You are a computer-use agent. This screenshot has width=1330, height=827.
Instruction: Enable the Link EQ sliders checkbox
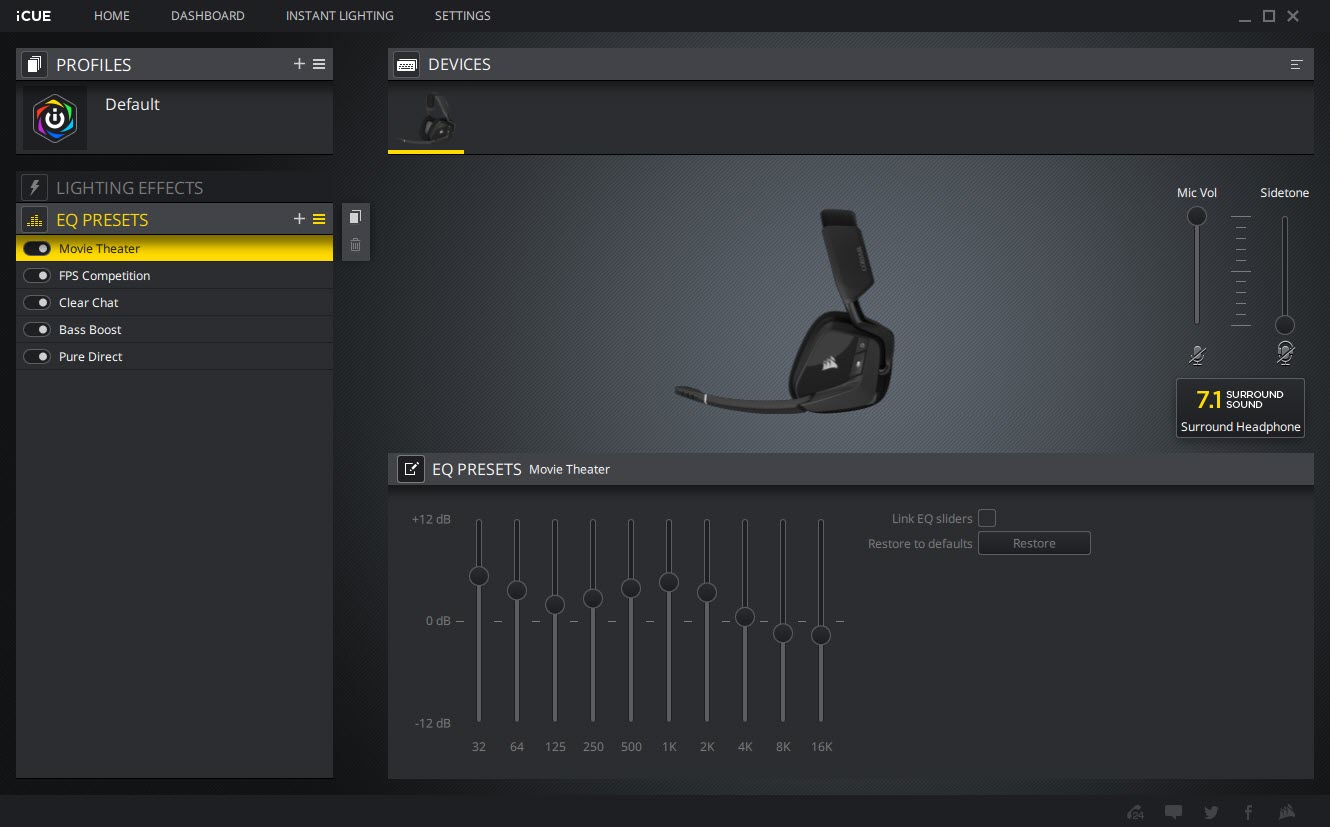pos(987,518)
